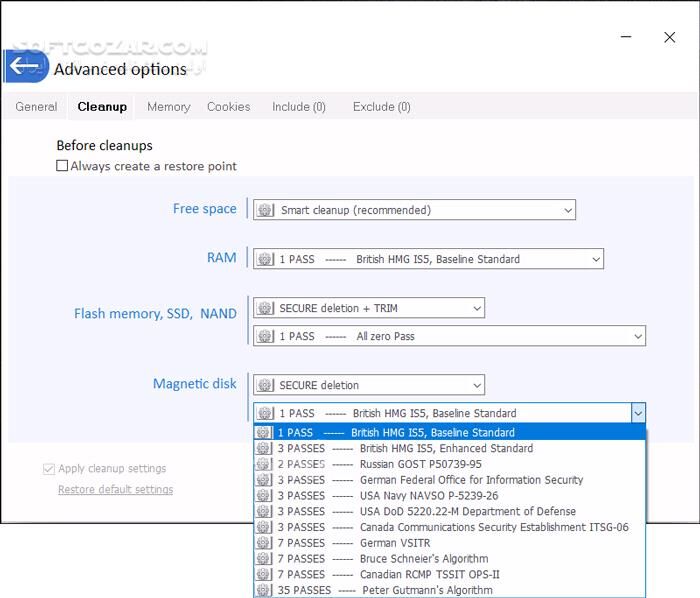Go to the General tab
Image resolution: width=700 pixels, height=598 pixels.
click(36, 107)
